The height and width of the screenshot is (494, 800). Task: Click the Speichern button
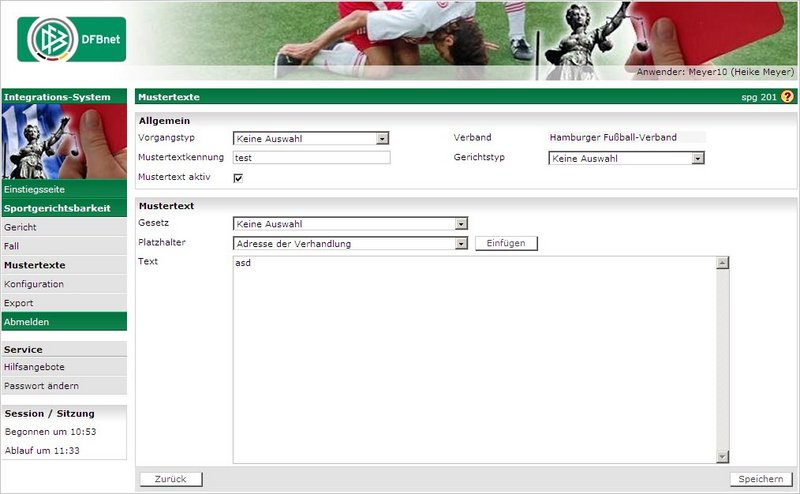pos(760,479)
